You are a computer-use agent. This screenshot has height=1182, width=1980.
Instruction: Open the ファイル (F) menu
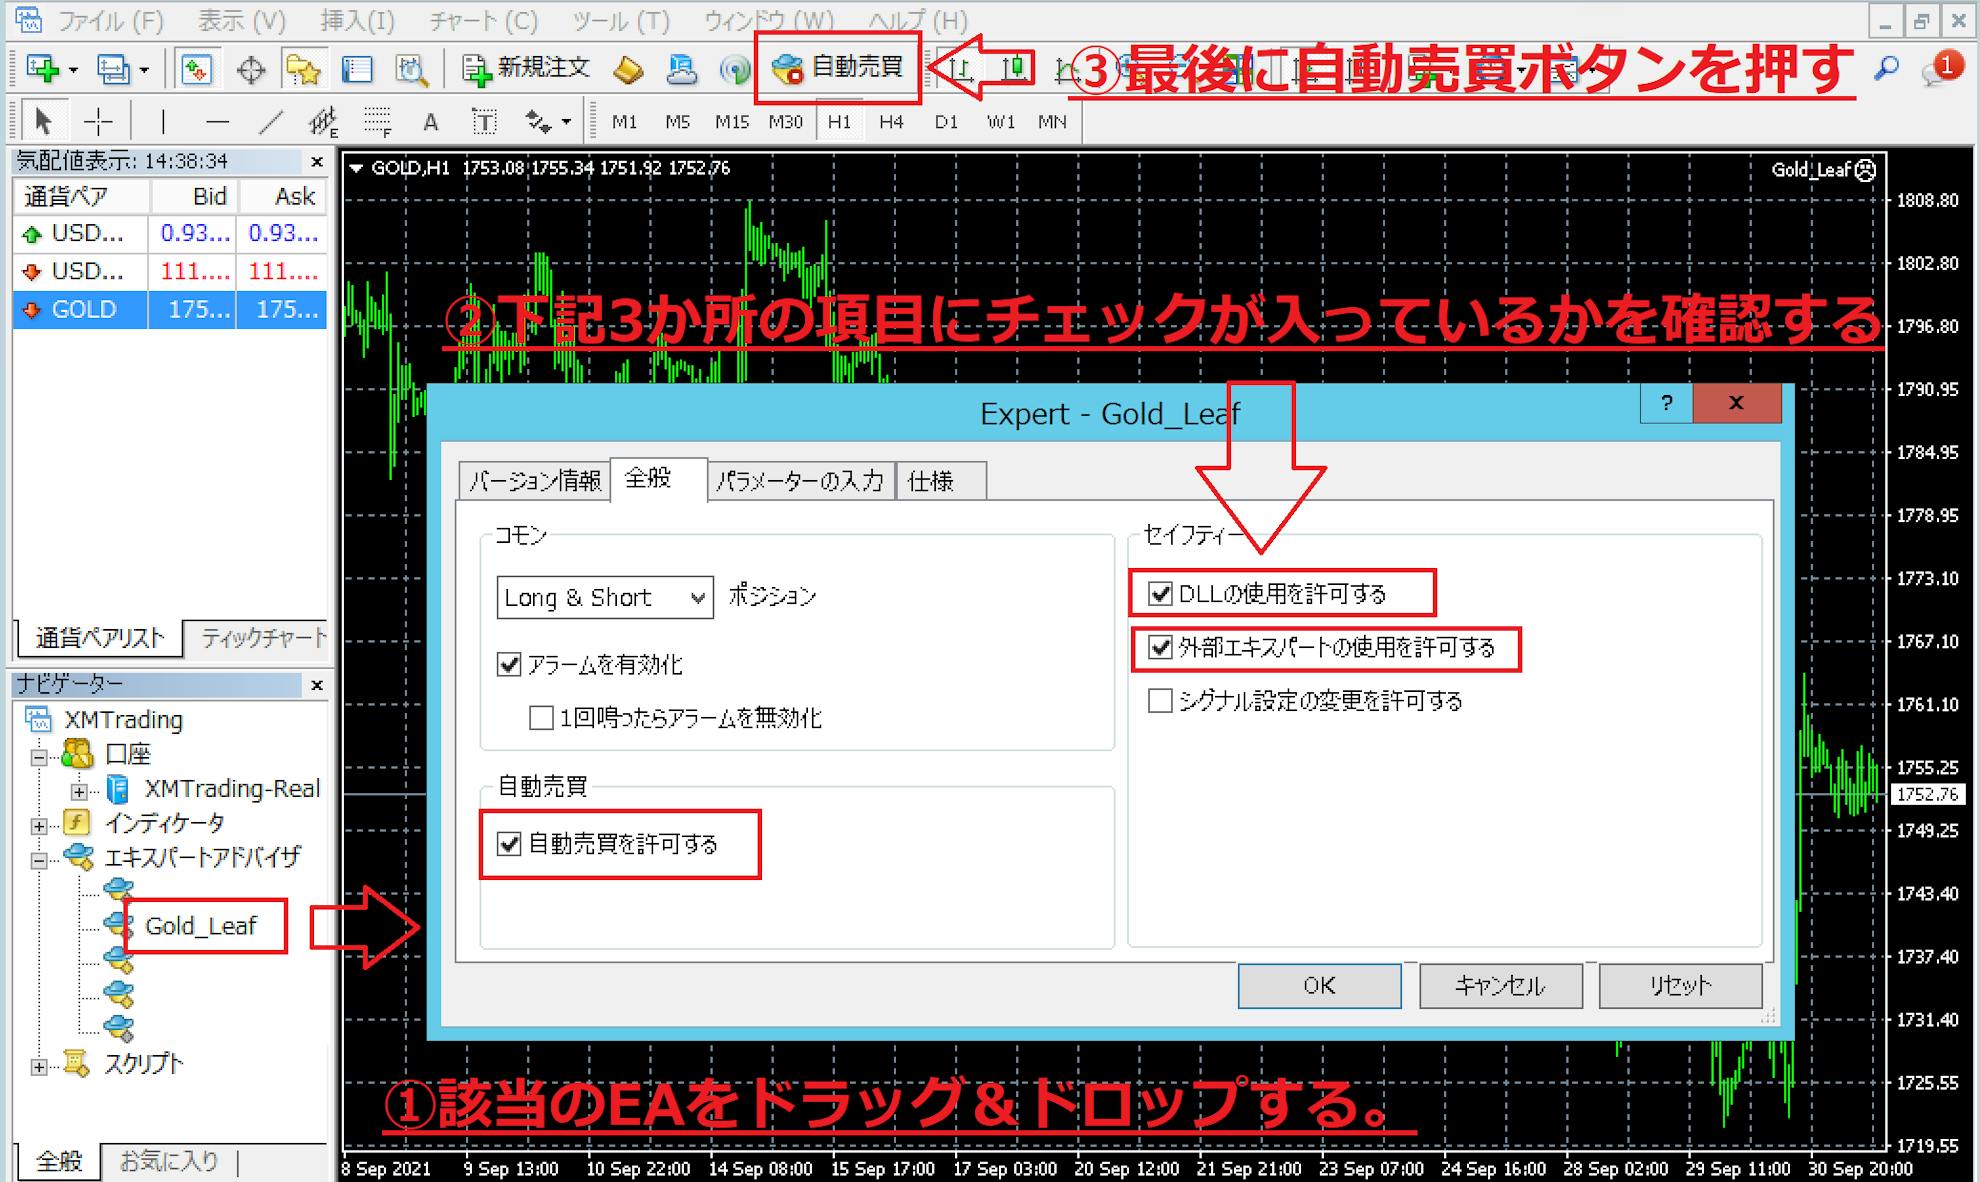(111, 20)
